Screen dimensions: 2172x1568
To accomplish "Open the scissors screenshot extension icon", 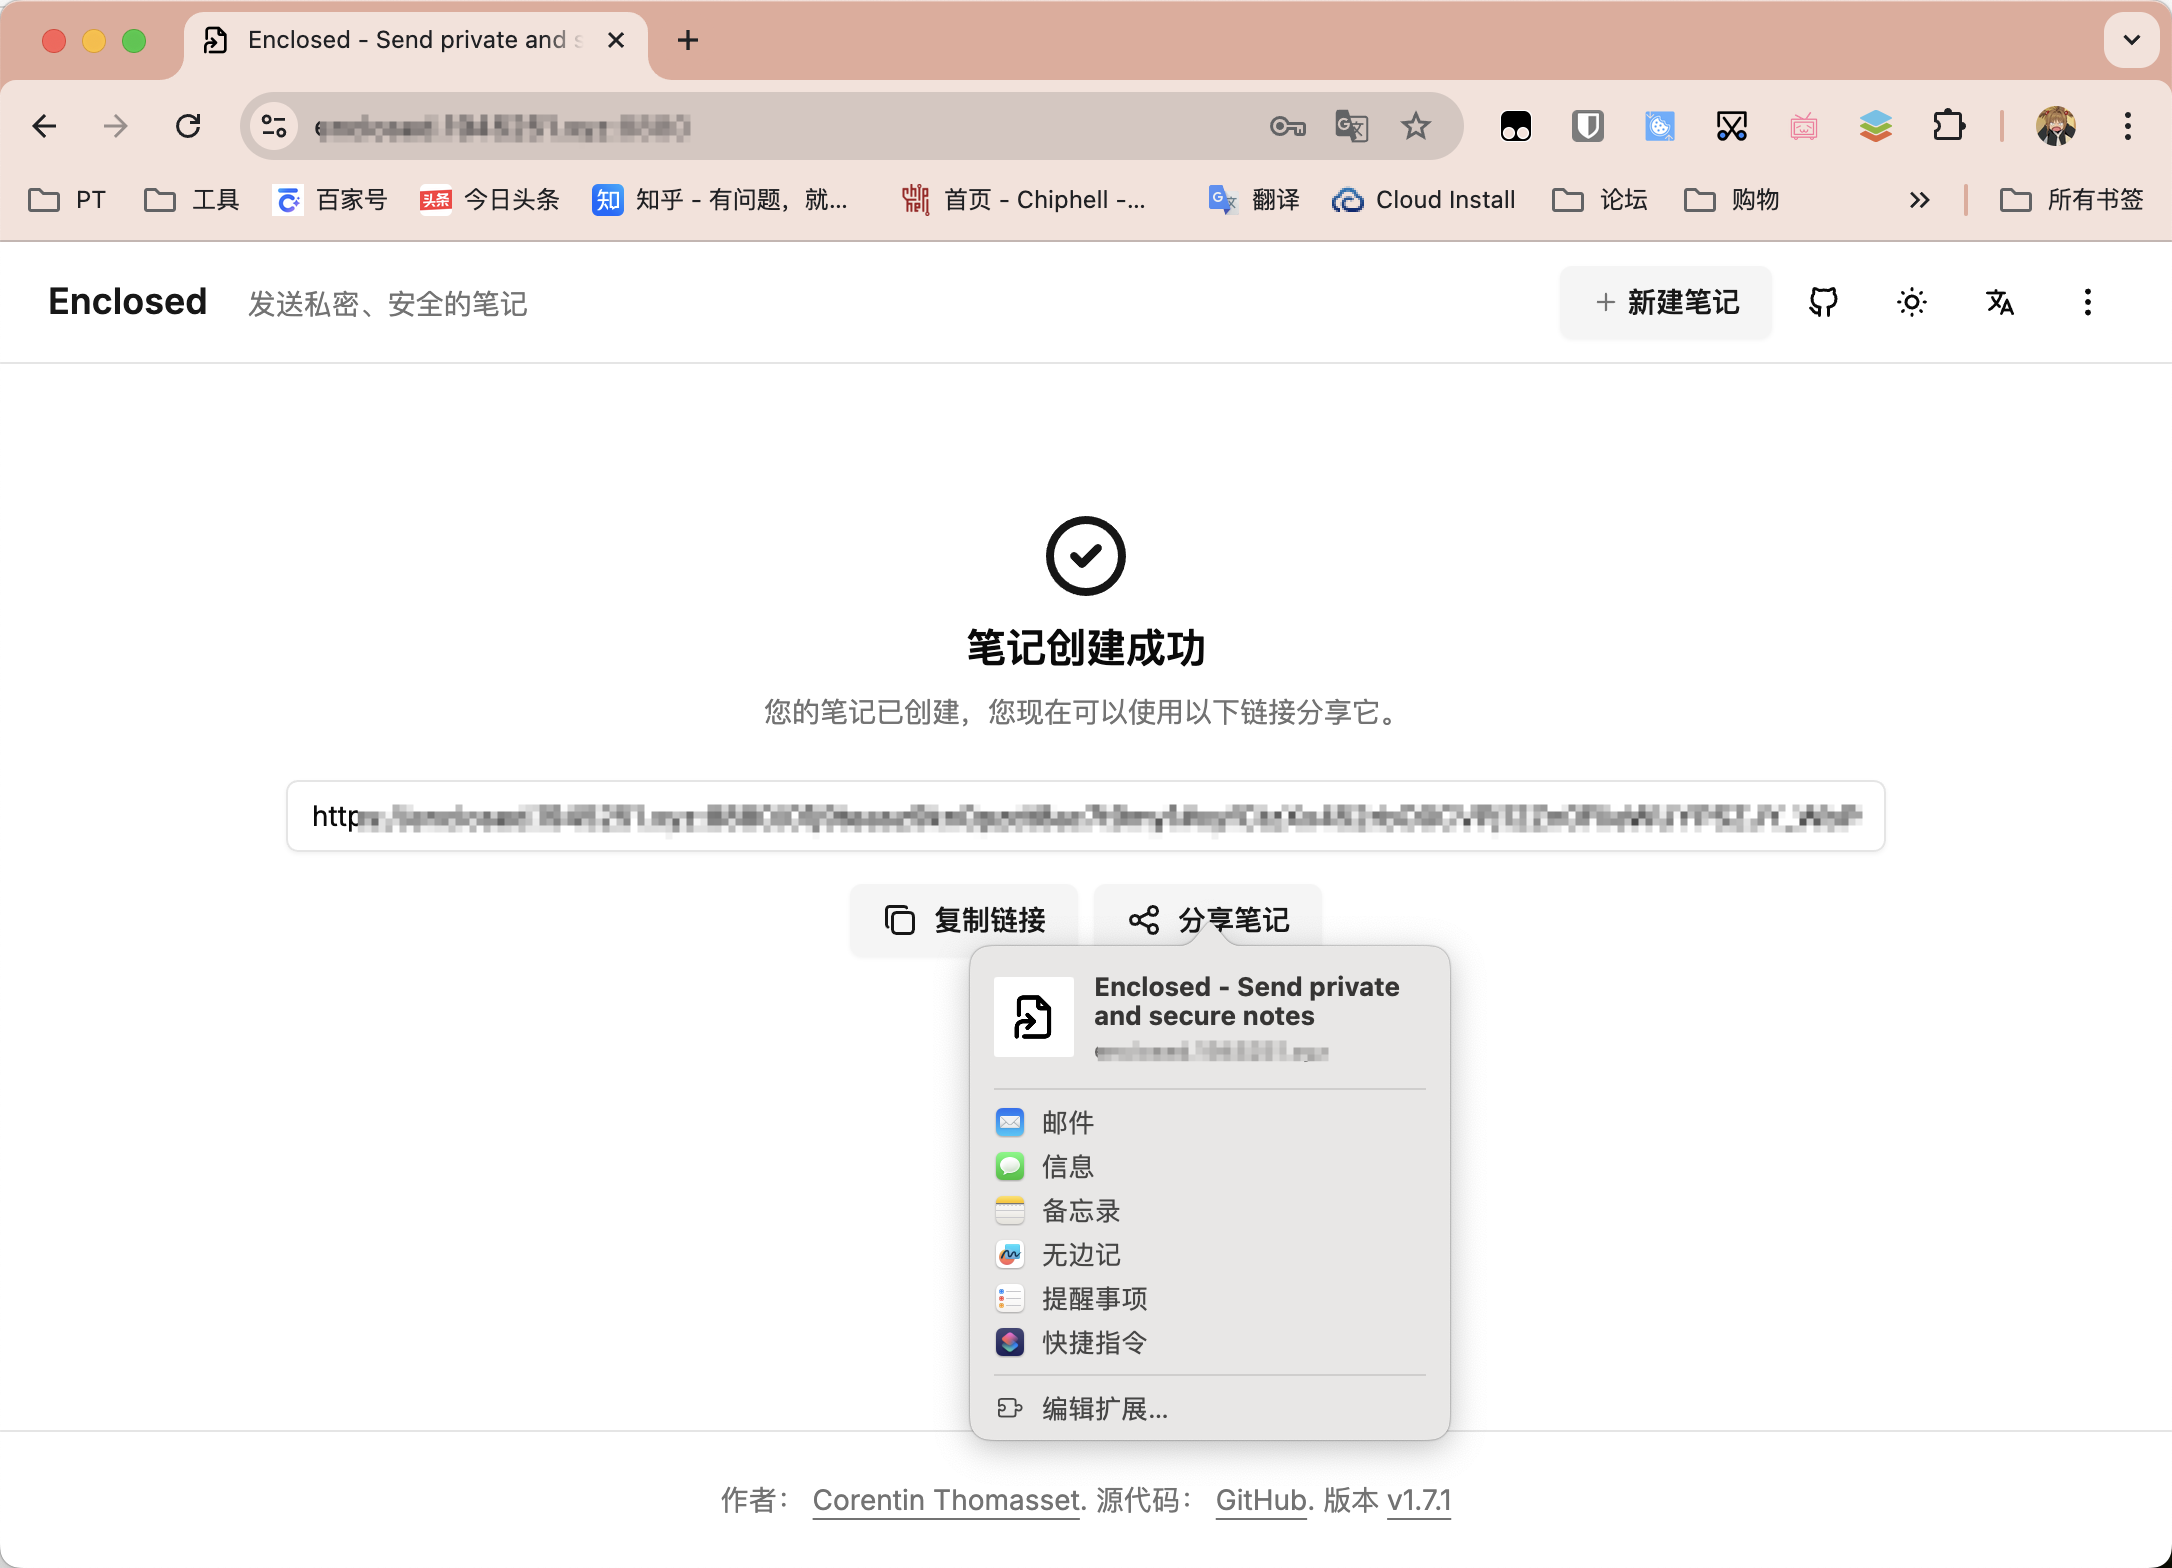I will (x=1732, y=126).
